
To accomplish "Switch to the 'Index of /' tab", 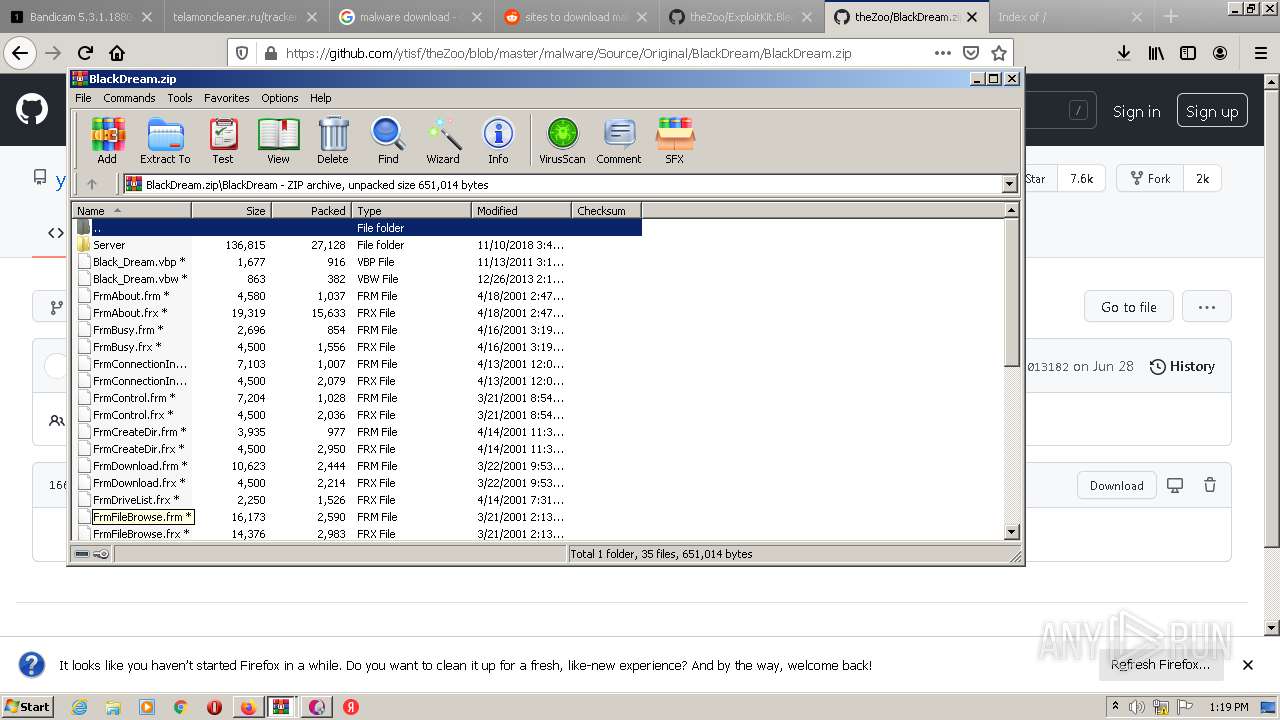I will [1070, 17].
